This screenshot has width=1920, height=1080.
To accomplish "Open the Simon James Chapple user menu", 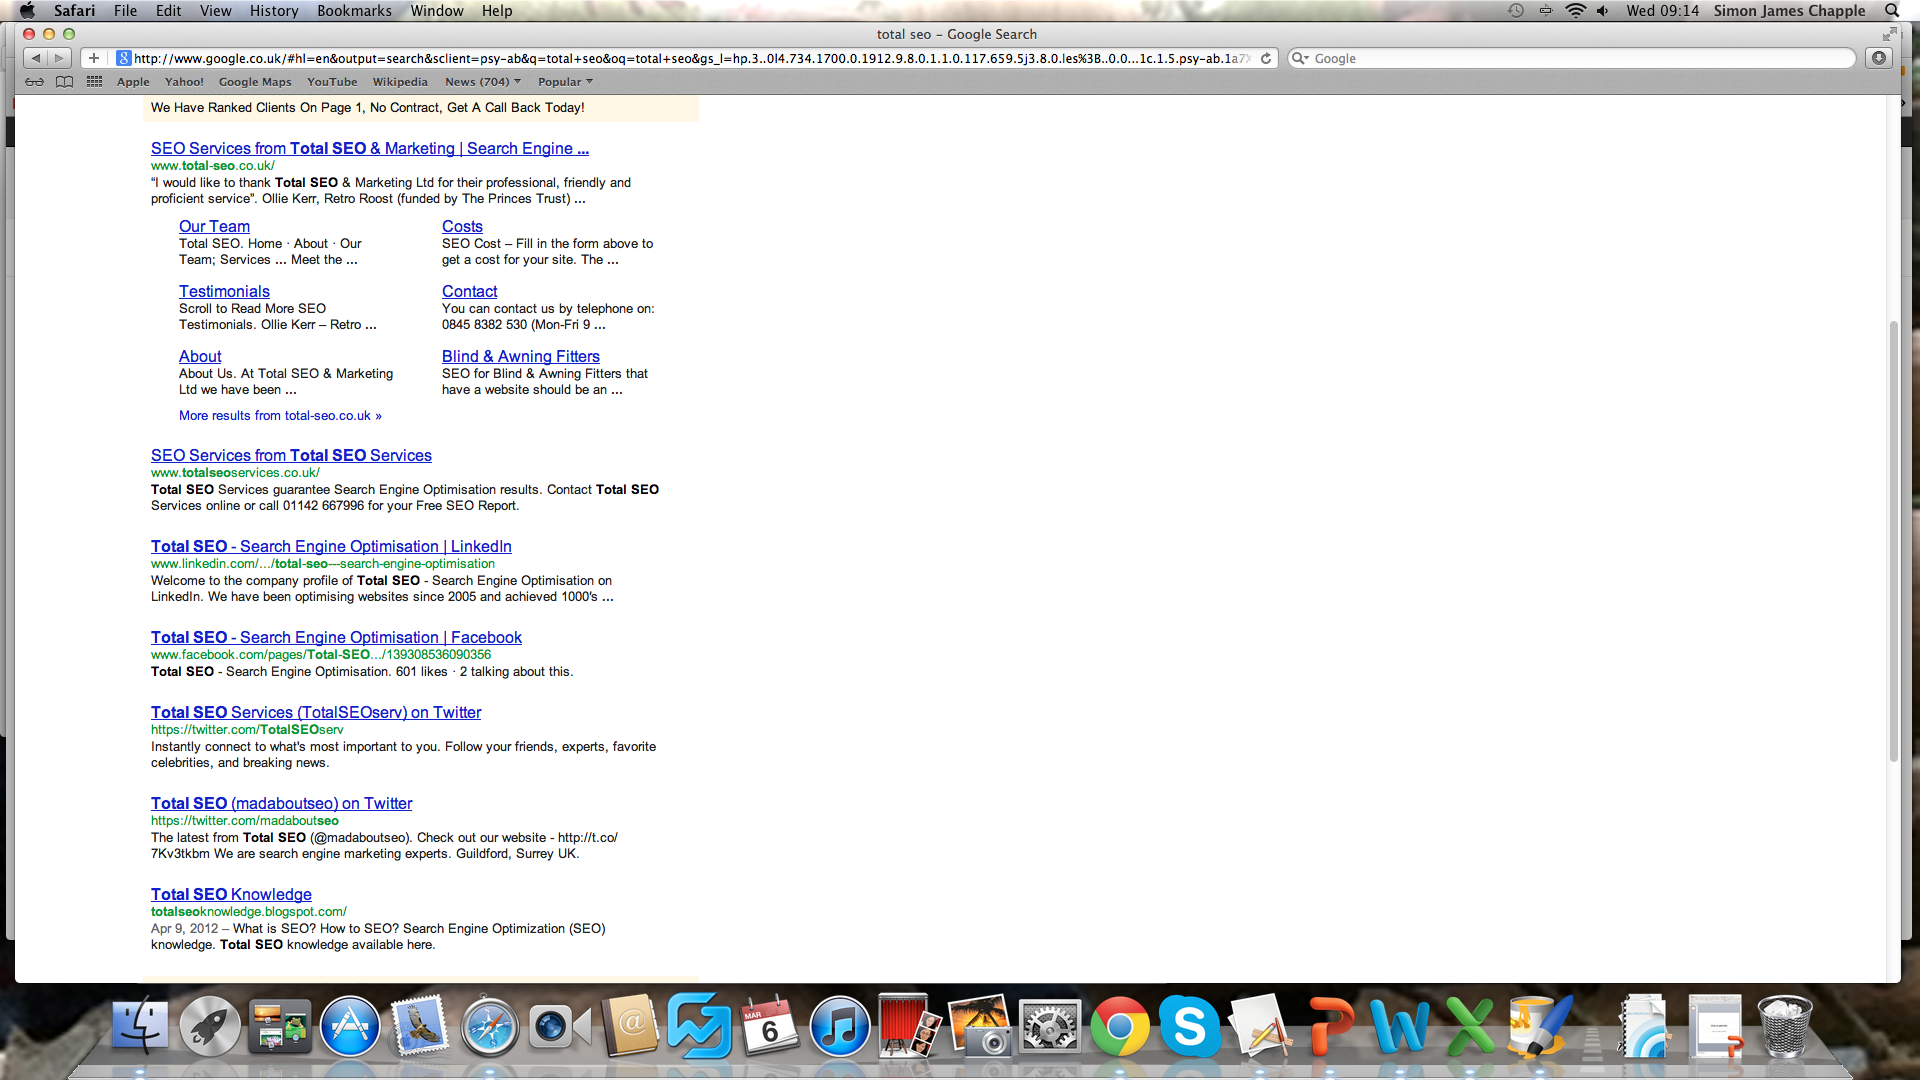I will tap(1789, 10).
